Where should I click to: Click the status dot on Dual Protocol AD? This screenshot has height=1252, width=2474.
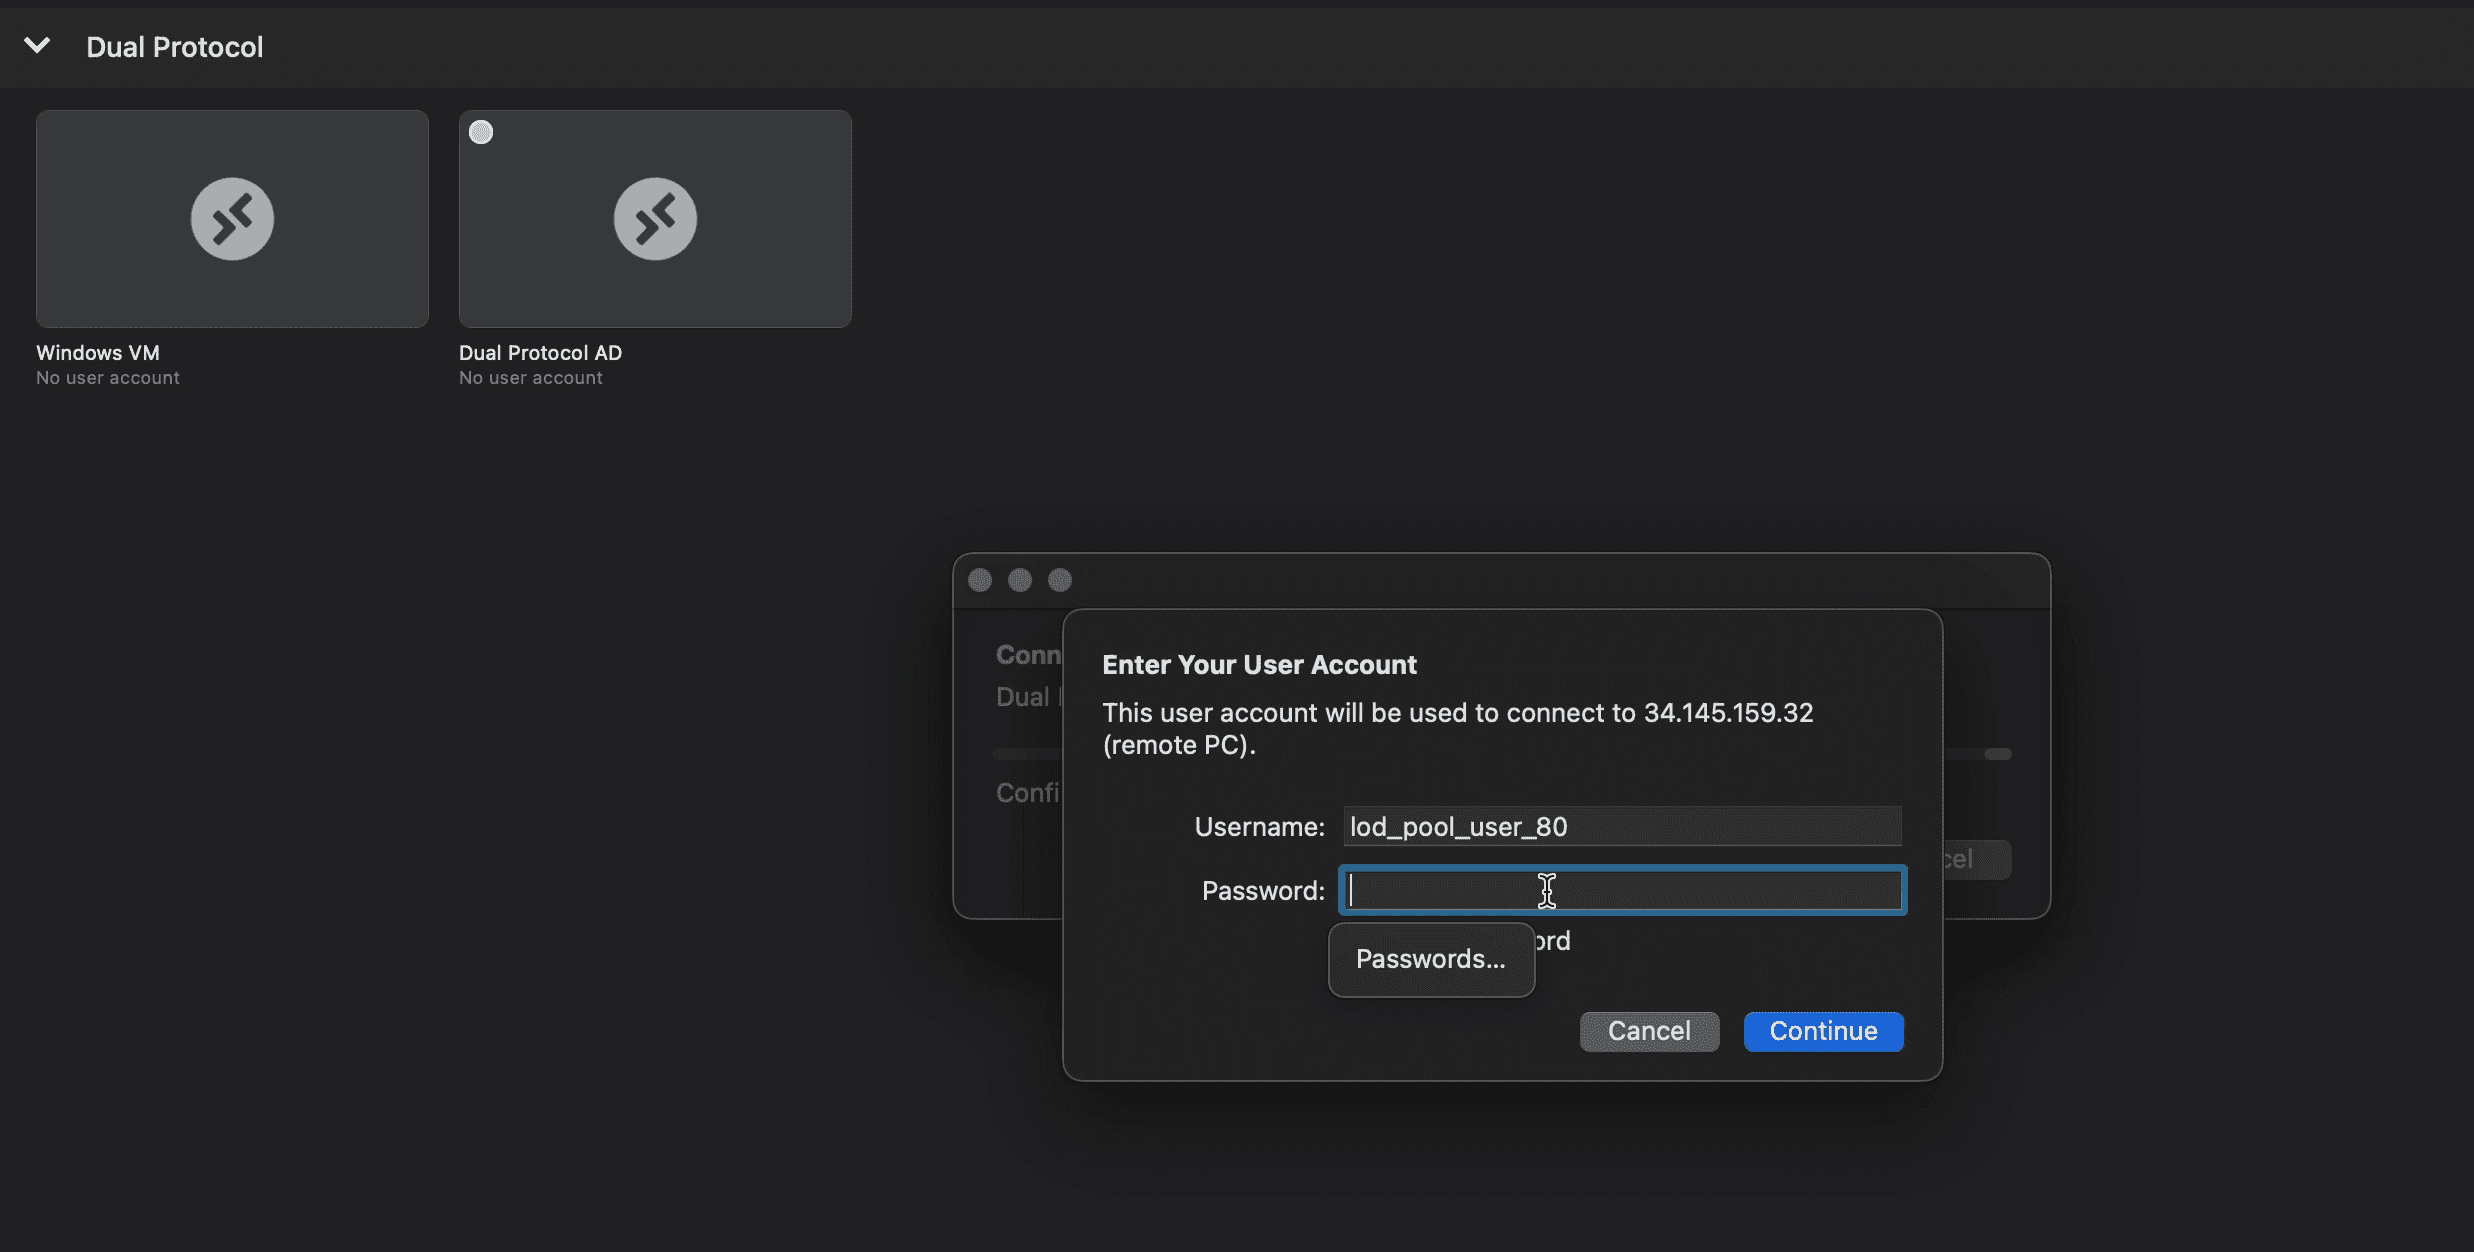click(481, 132)
